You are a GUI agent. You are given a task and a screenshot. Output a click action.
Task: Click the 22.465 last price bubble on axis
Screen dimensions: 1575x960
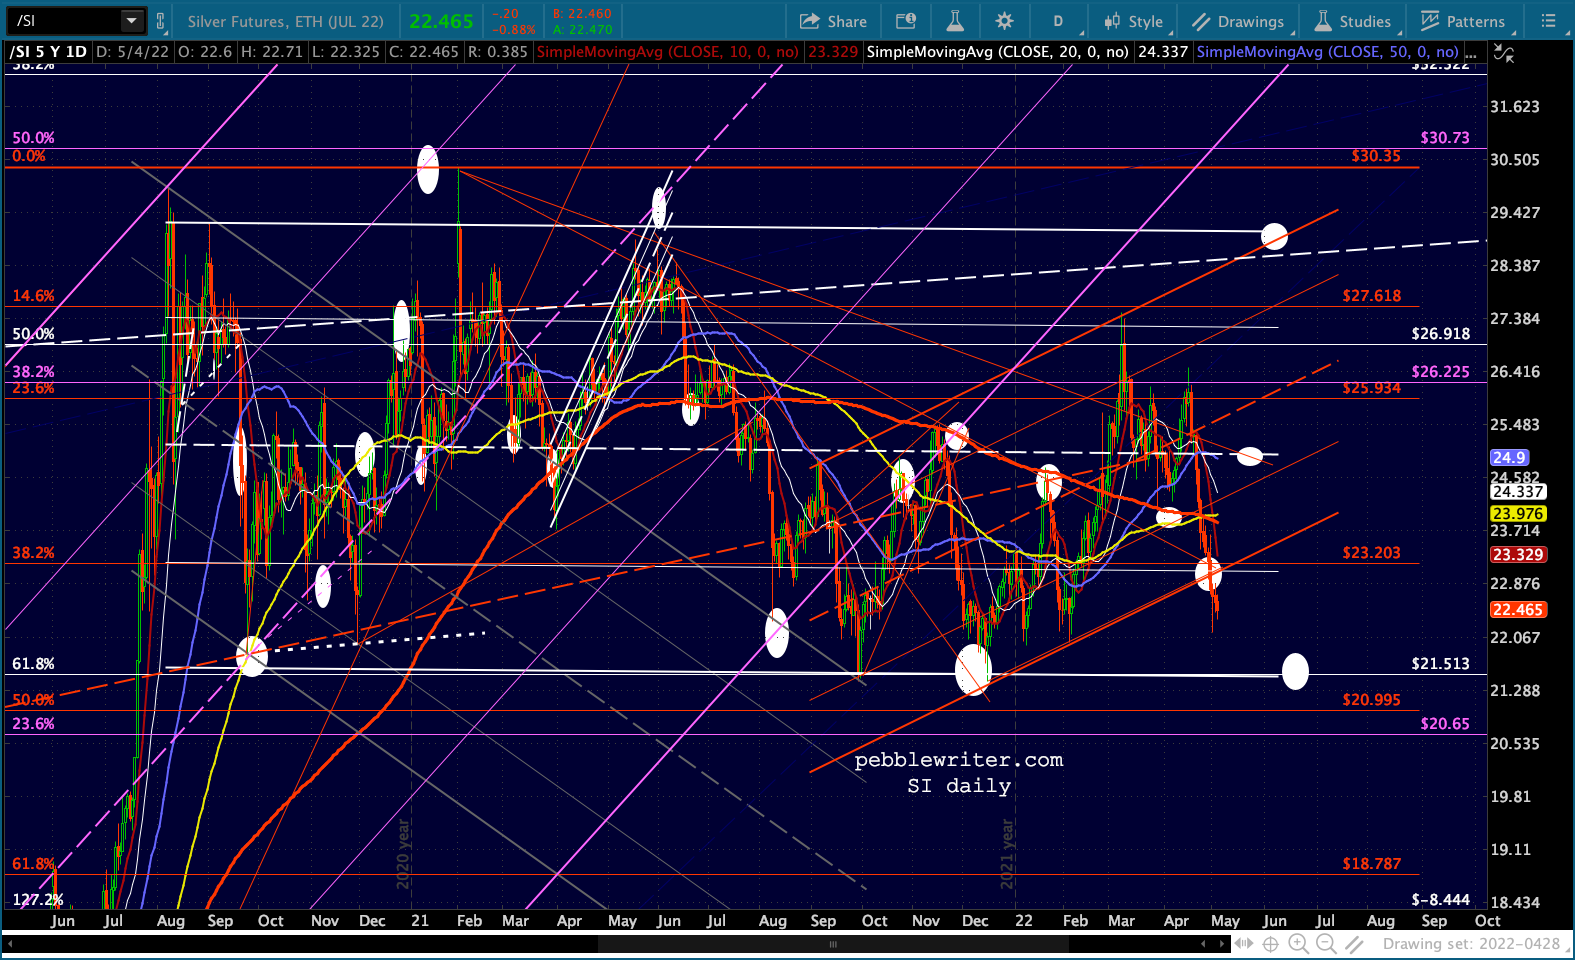coord(1518,609)
